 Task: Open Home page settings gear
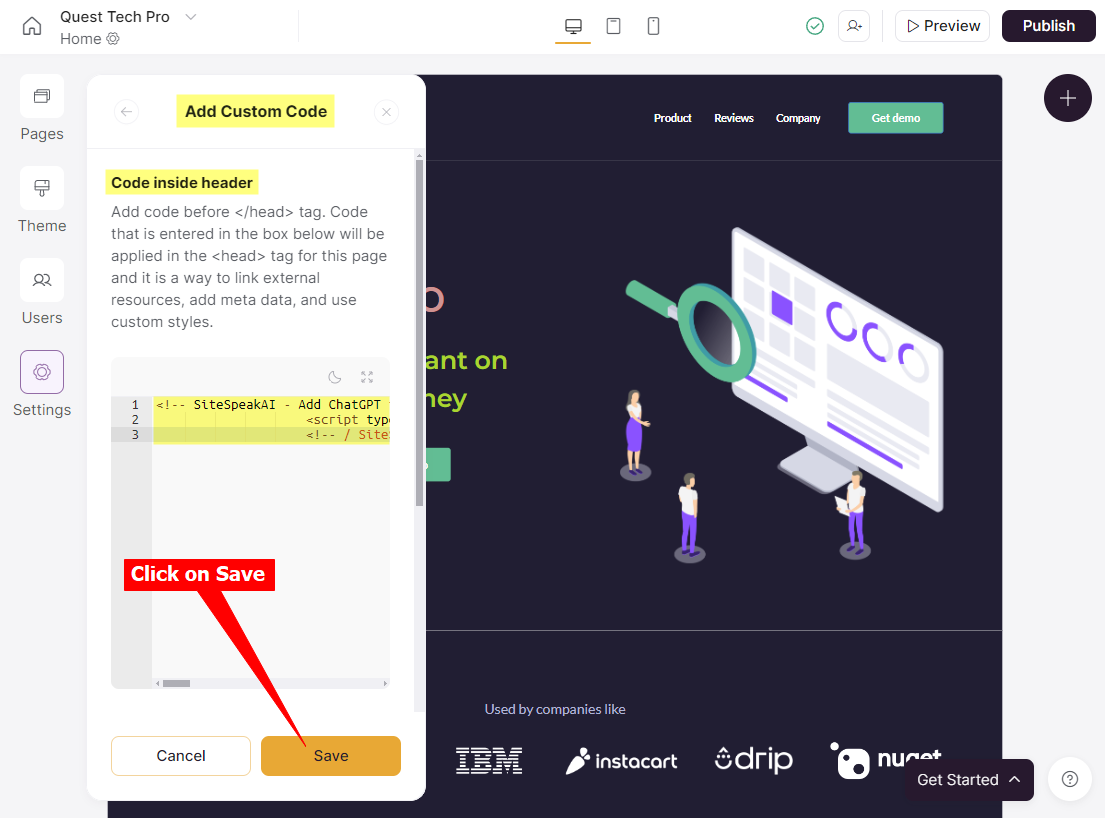point(113,39)
